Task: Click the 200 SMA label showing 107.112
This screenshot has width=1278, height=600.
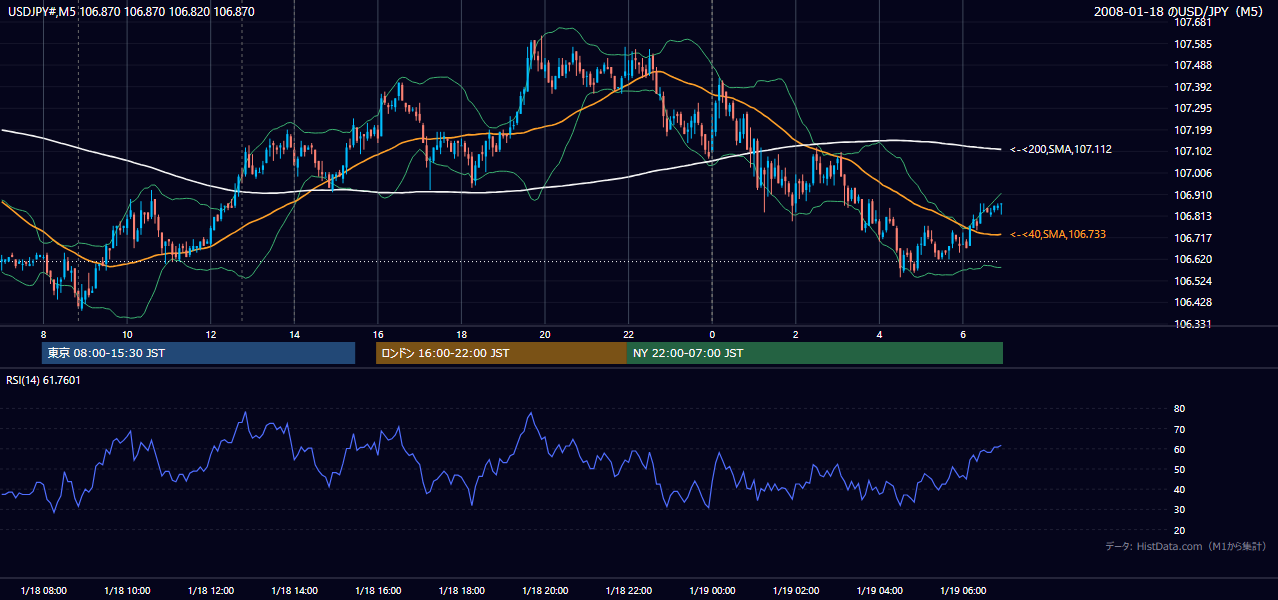Action: tap(1061, 150)
